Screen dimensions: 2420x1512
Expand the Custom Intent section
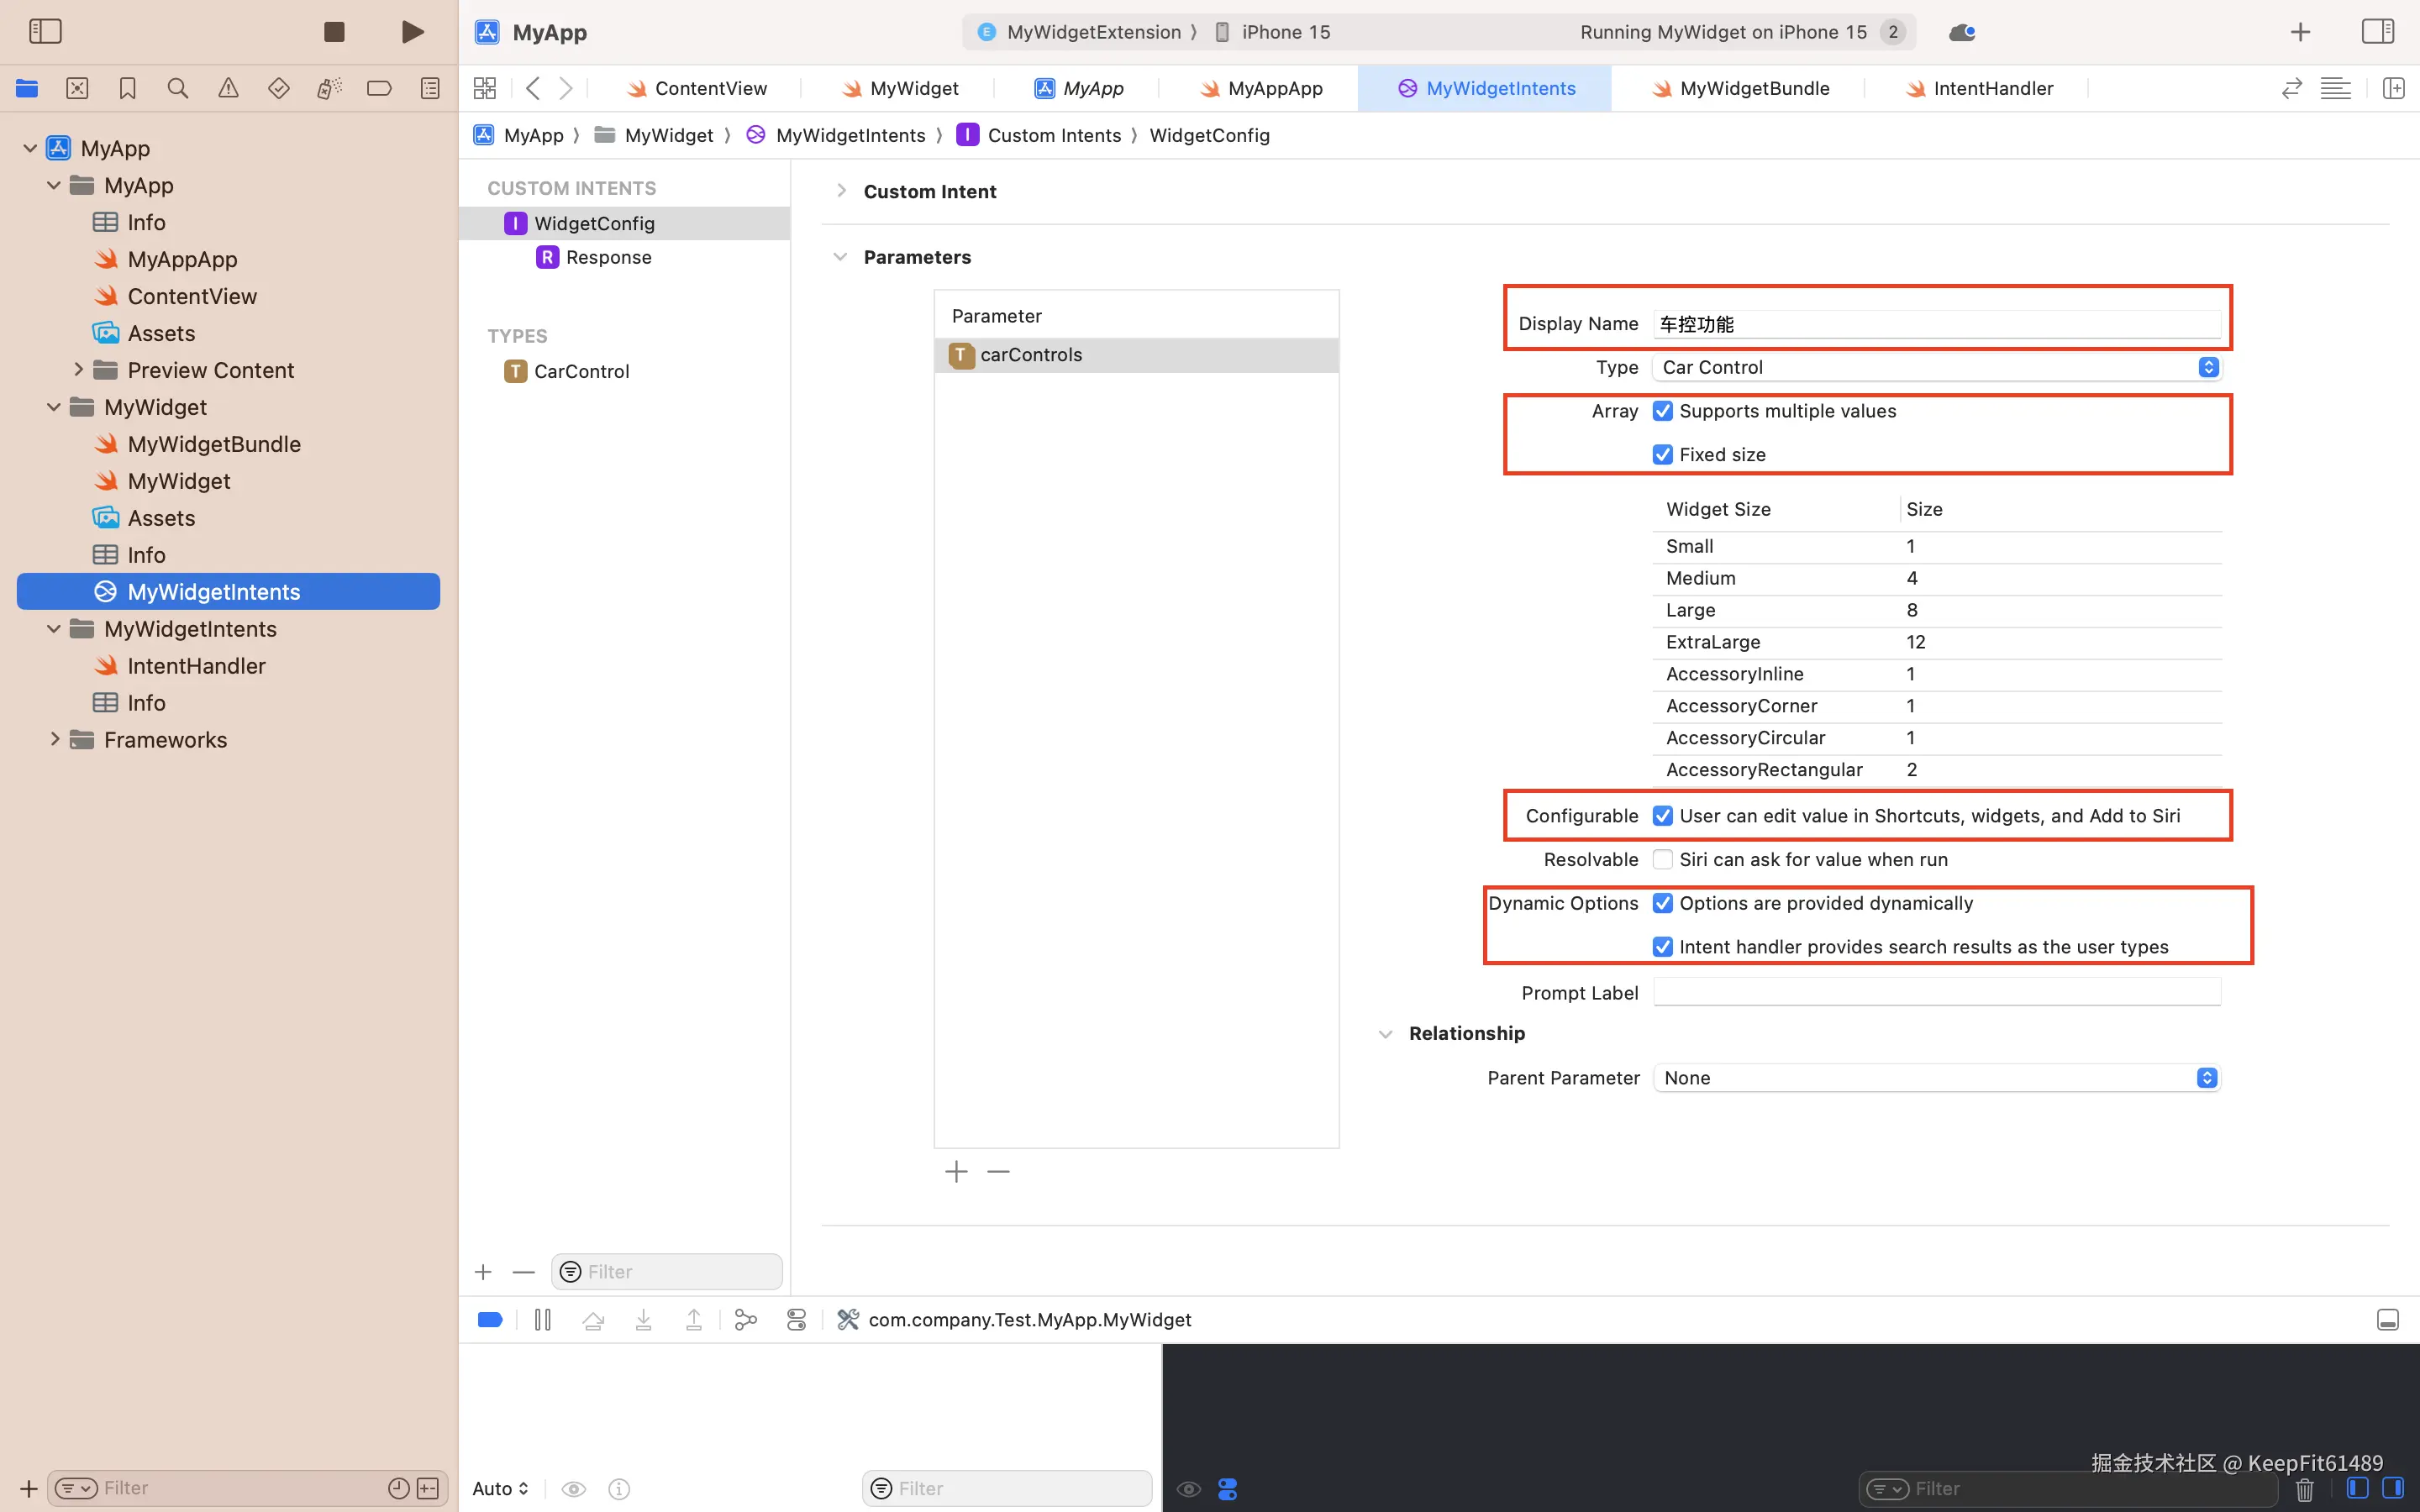pyautogui.click(x=841, y=191)
